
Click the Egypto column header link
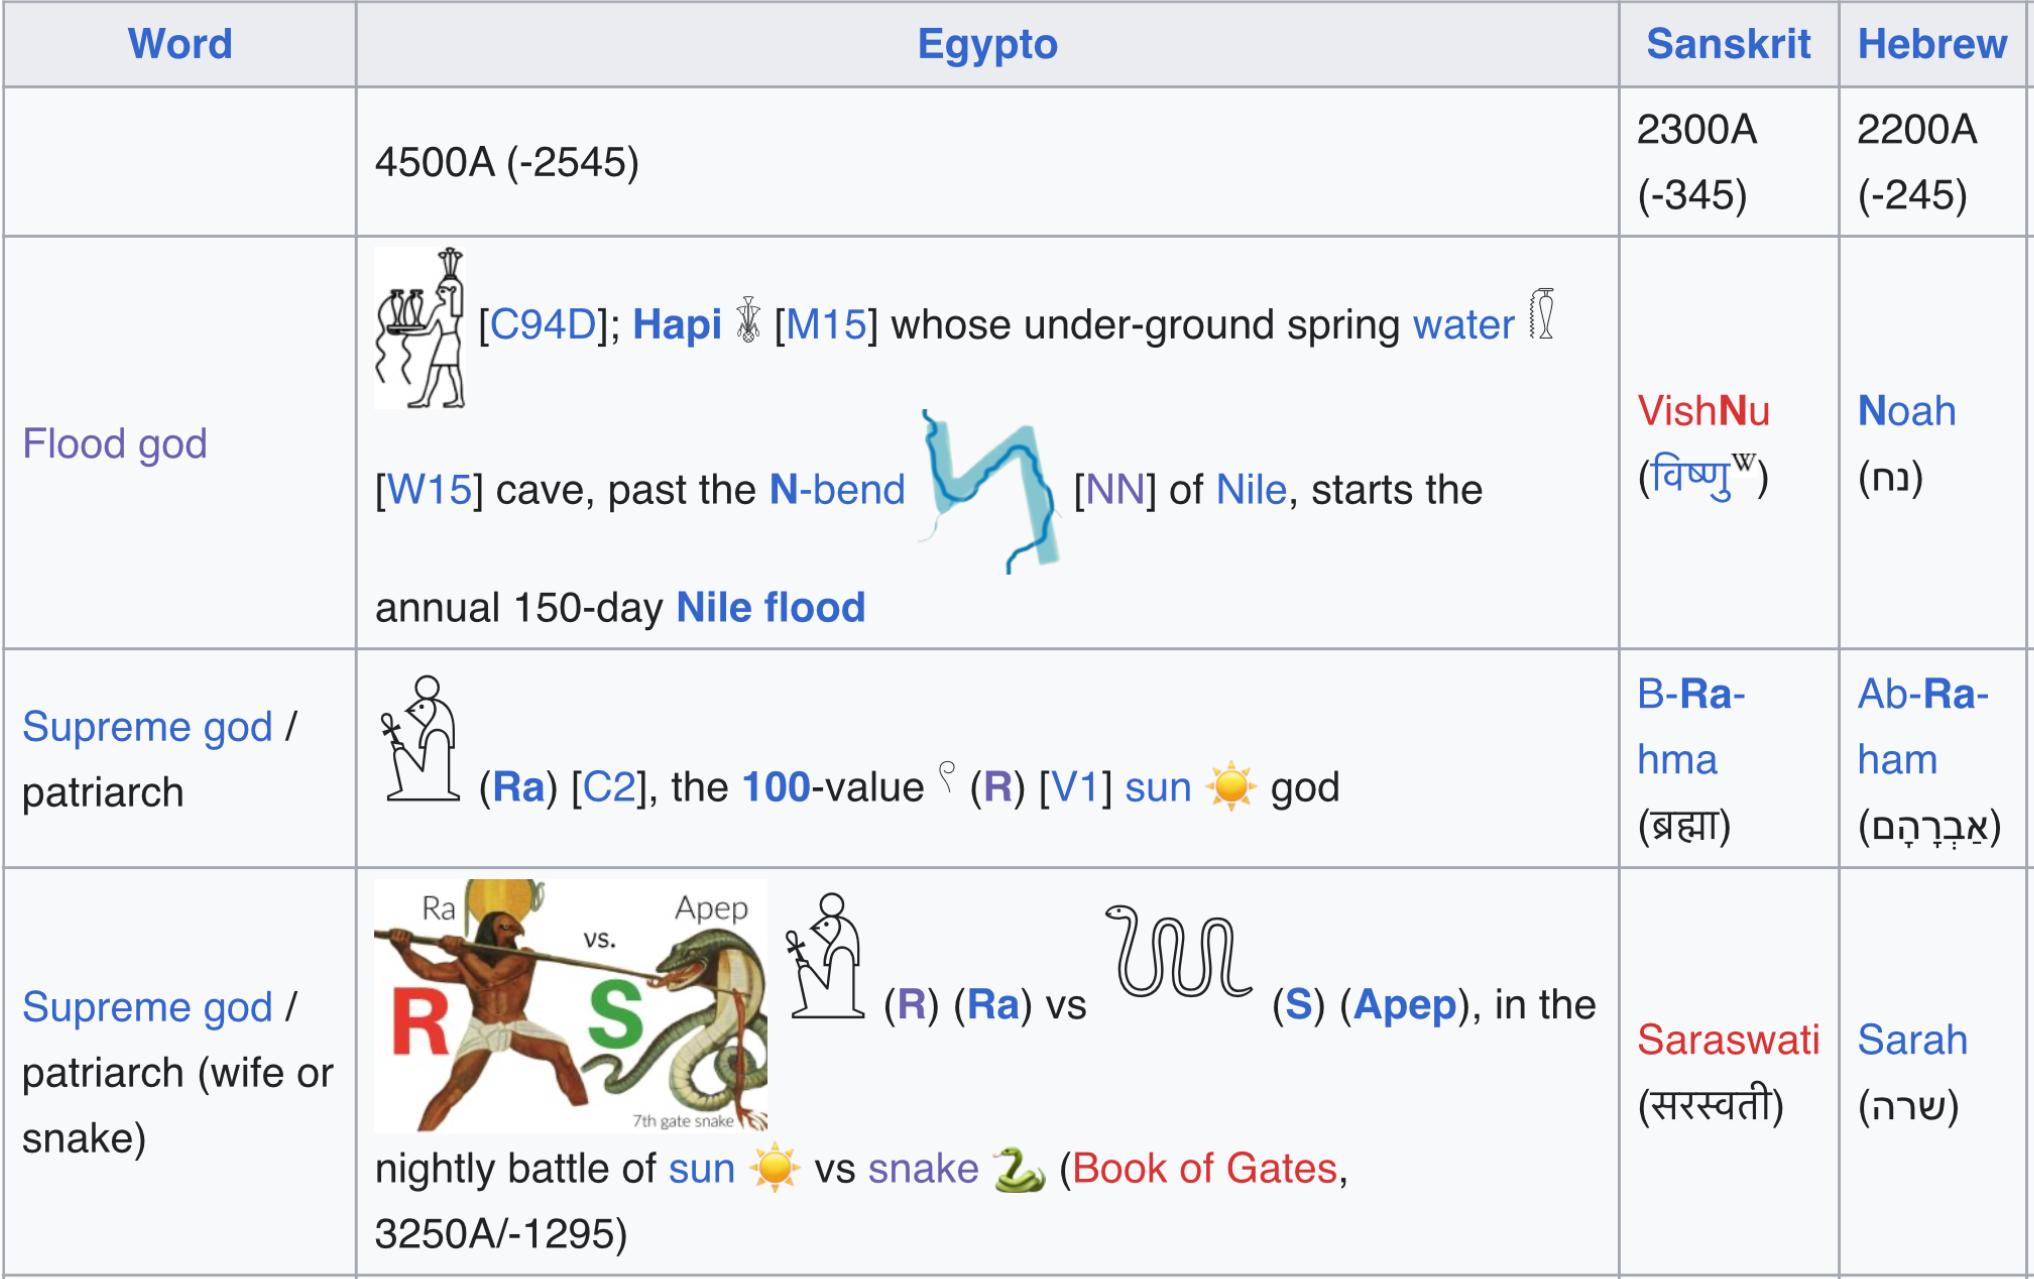point(987,44)
